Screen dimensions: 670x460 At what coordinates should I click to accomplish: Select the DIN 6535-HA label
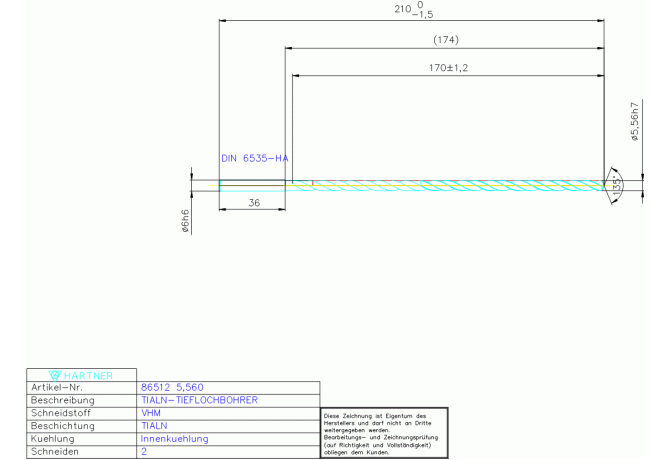click(x=254, y=159)
